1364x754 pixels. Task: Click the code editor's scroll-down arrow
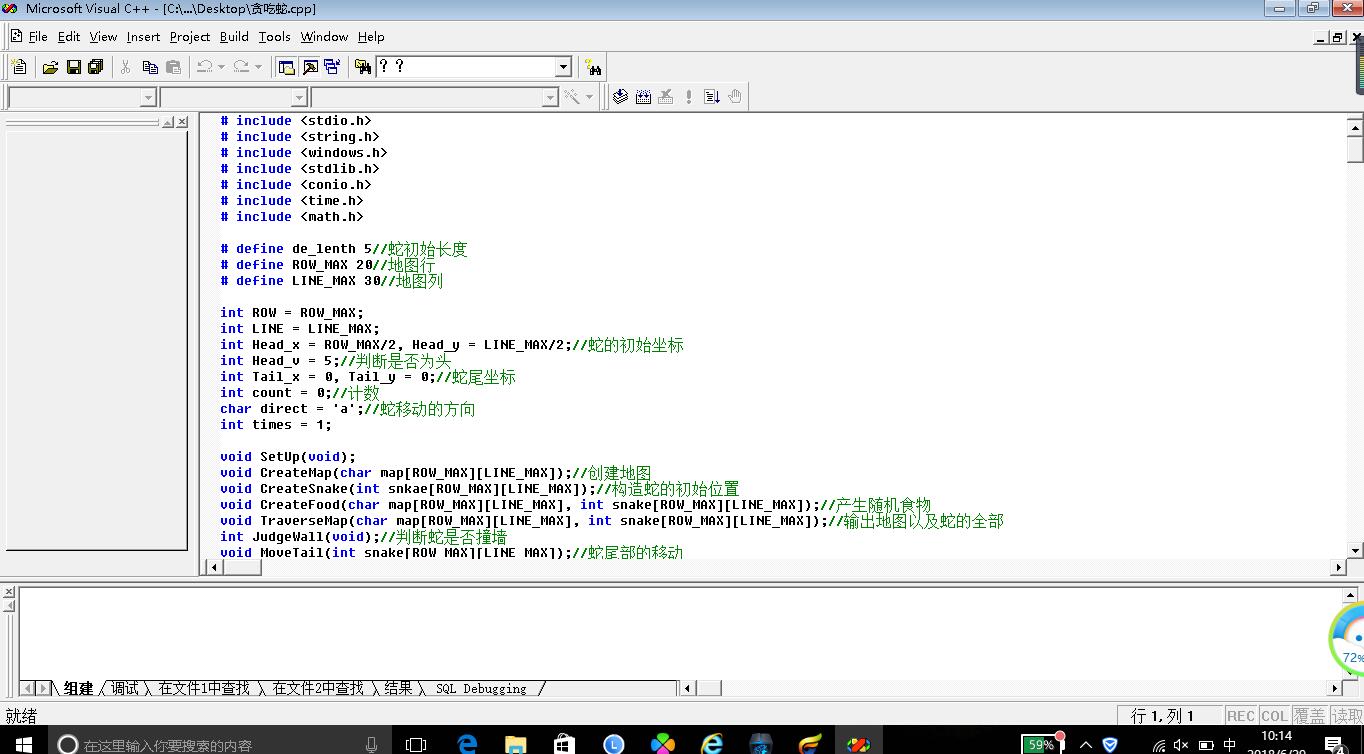[1355, 550]
